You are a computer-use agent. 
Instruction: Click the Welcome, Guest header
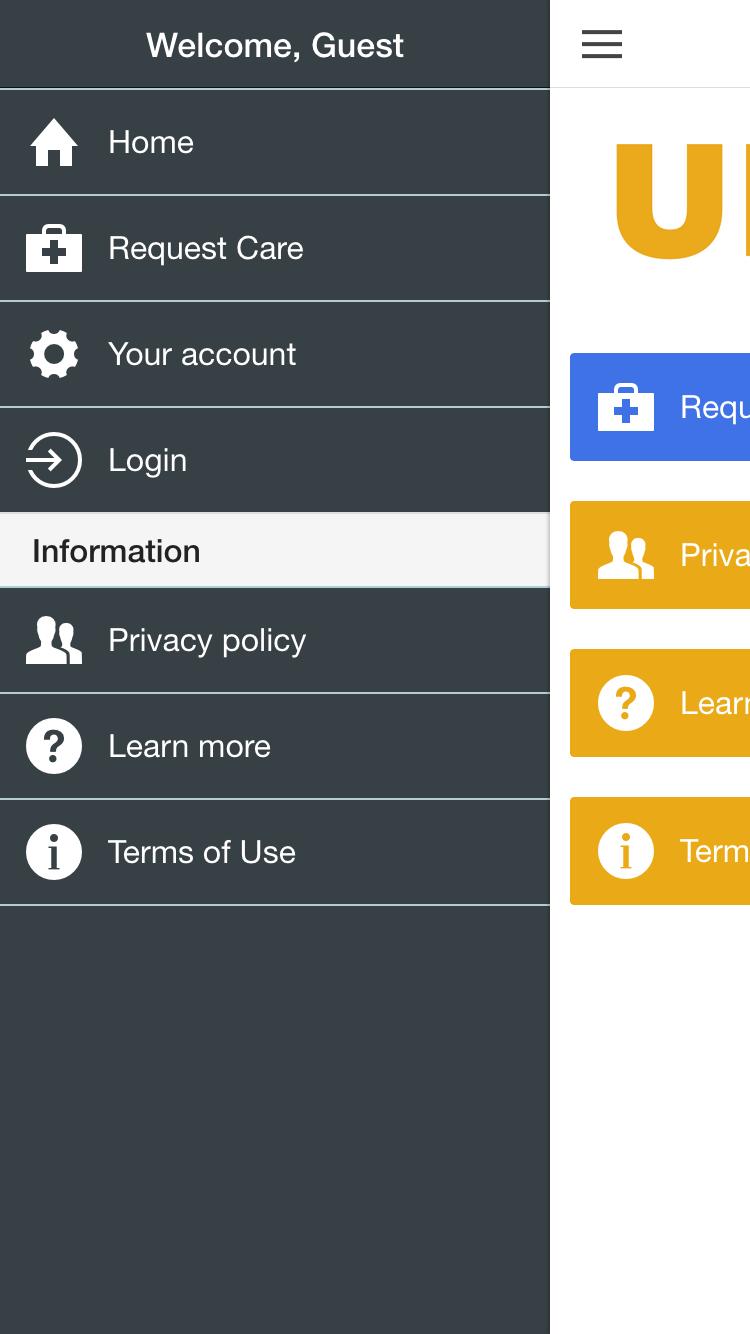point(275,45)
